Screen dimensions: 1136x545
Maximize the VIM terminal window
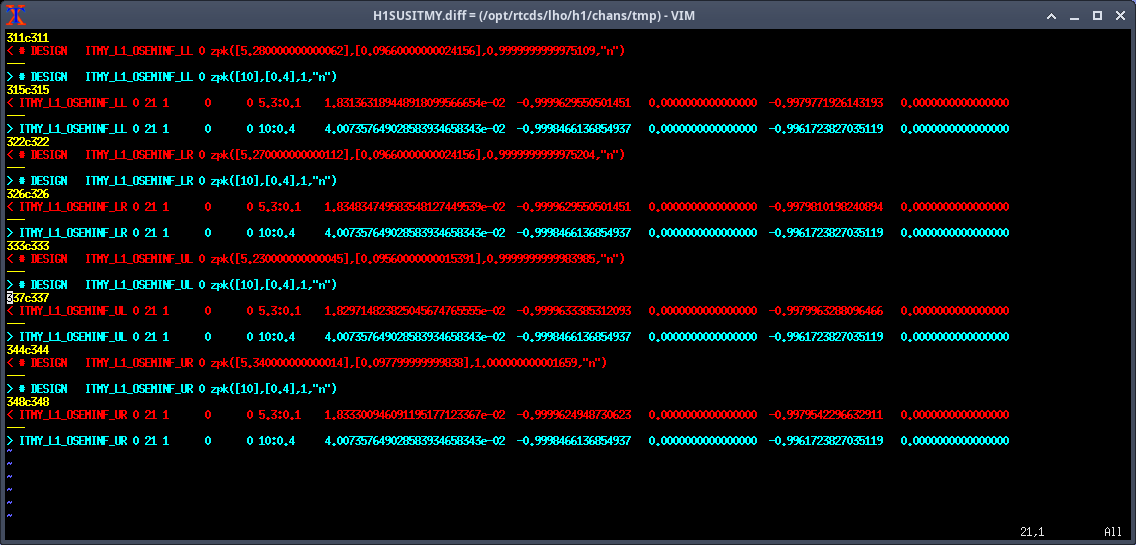coord(1097,16)
